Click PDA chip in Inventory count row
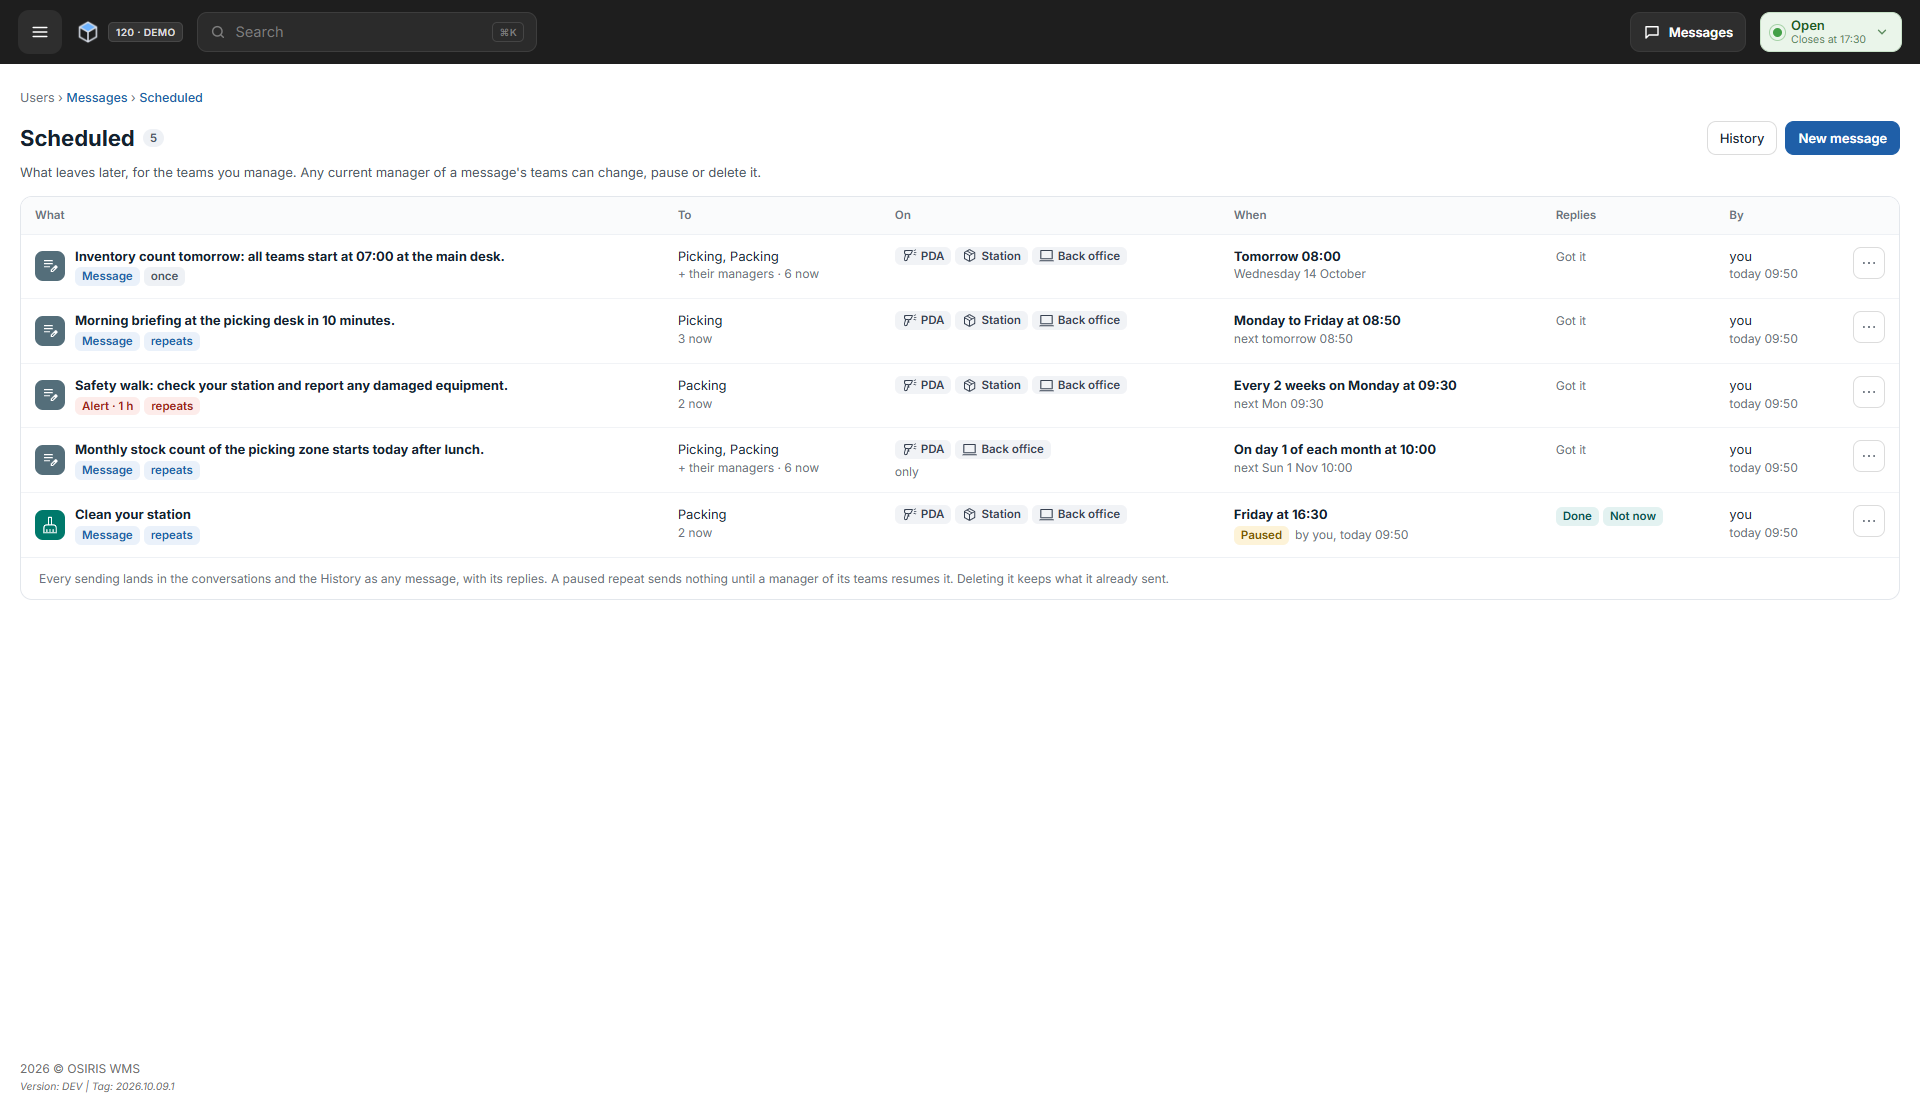1920x1120 pixels. (923, 256)
